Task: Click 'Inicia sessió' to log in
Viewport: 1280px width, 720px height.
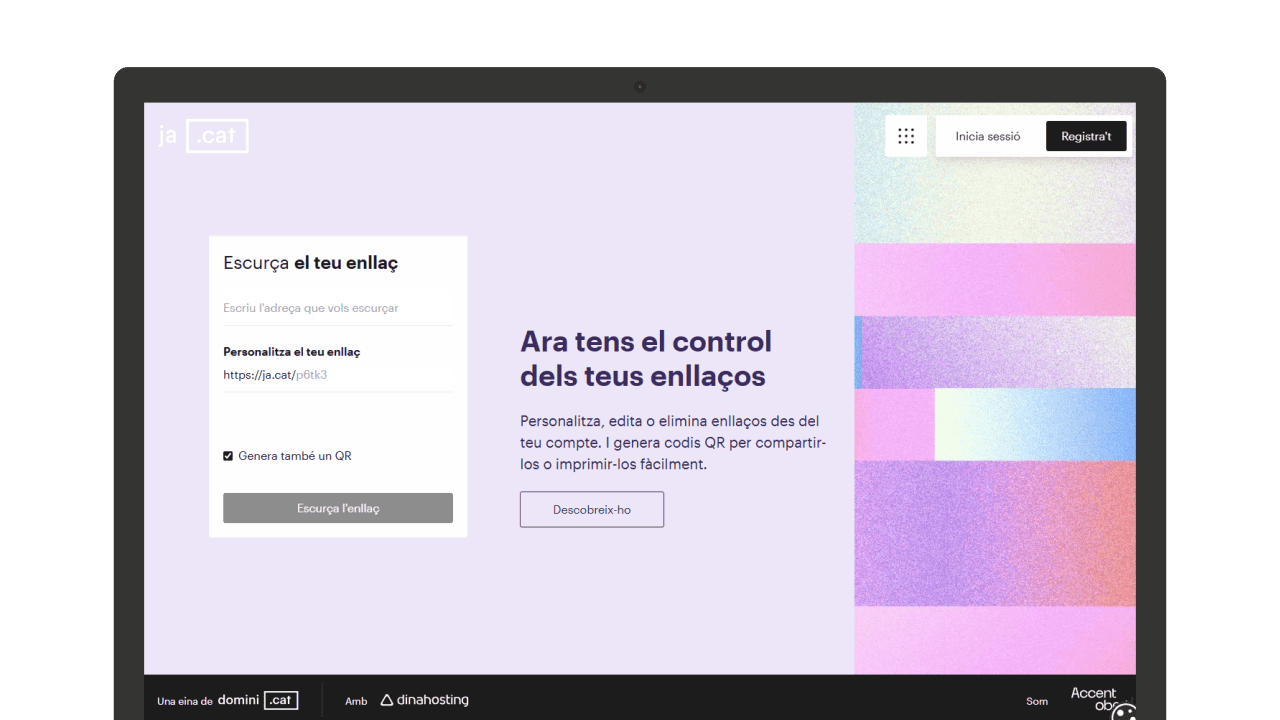Action: click(988, 136)
